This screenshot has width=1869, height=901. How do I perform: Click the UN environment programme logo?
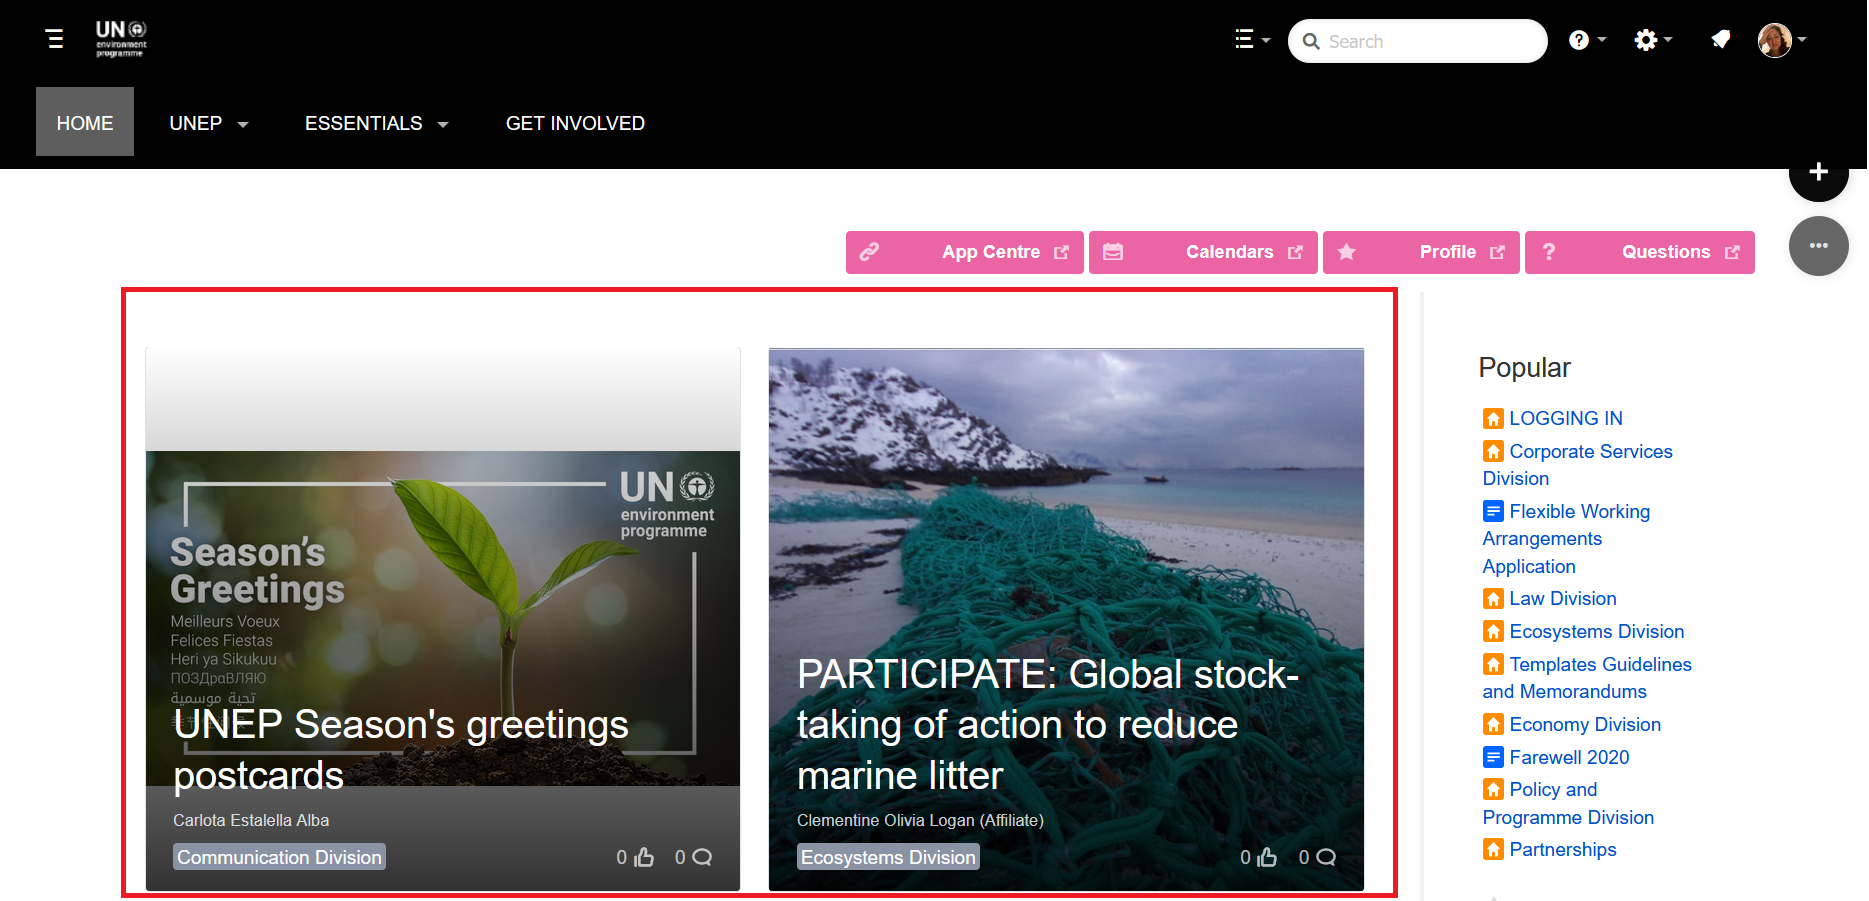point(121,39)
